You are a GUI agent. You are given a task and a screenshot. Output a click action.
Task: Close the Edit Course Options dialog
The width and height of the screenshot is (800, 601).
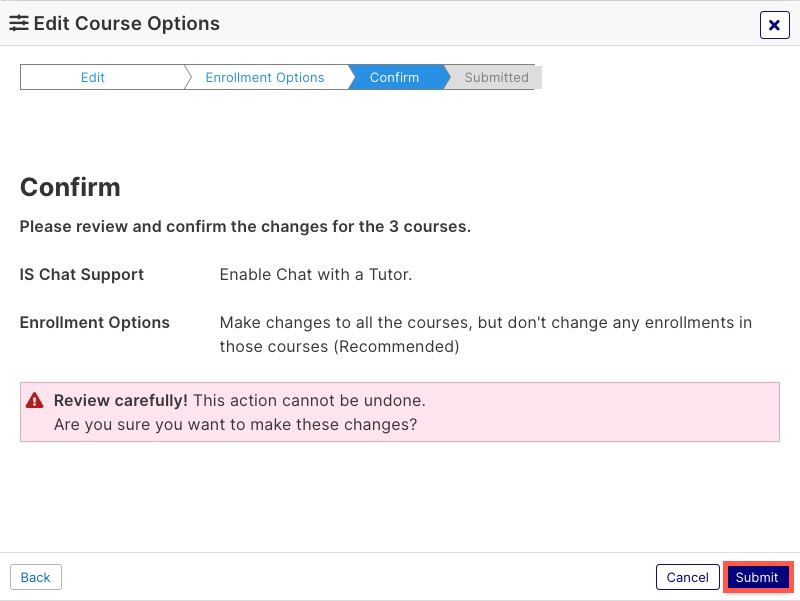[x=774, y=25]
